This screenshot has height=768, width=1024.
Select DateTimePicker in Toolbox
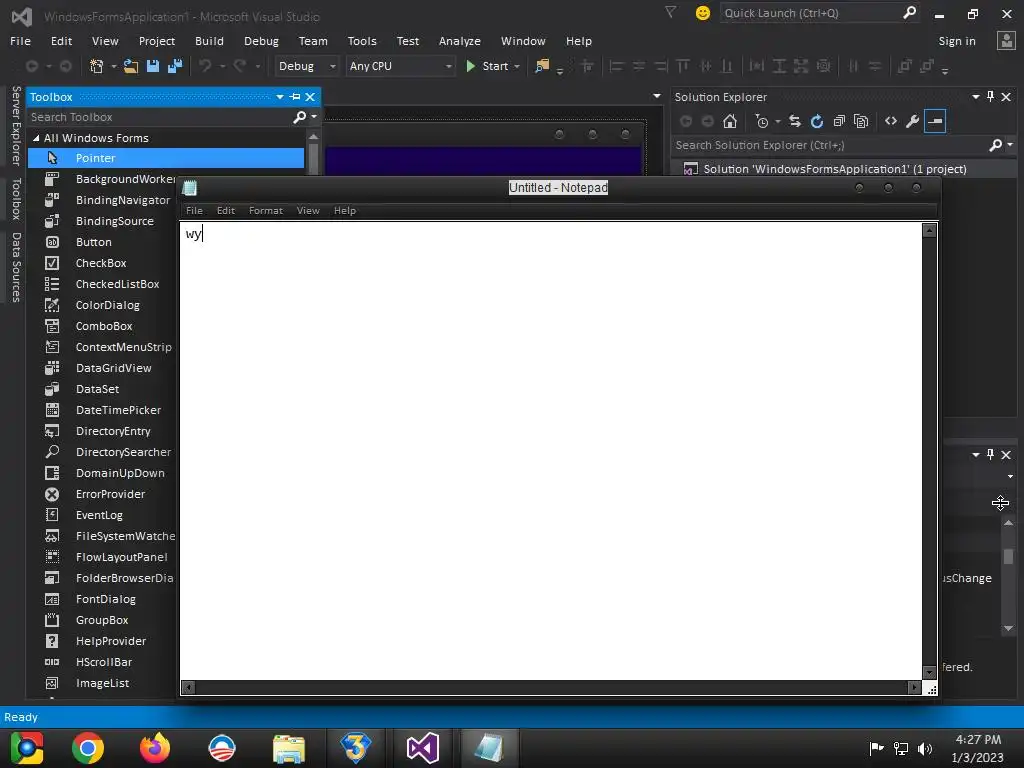pos(118,410)
